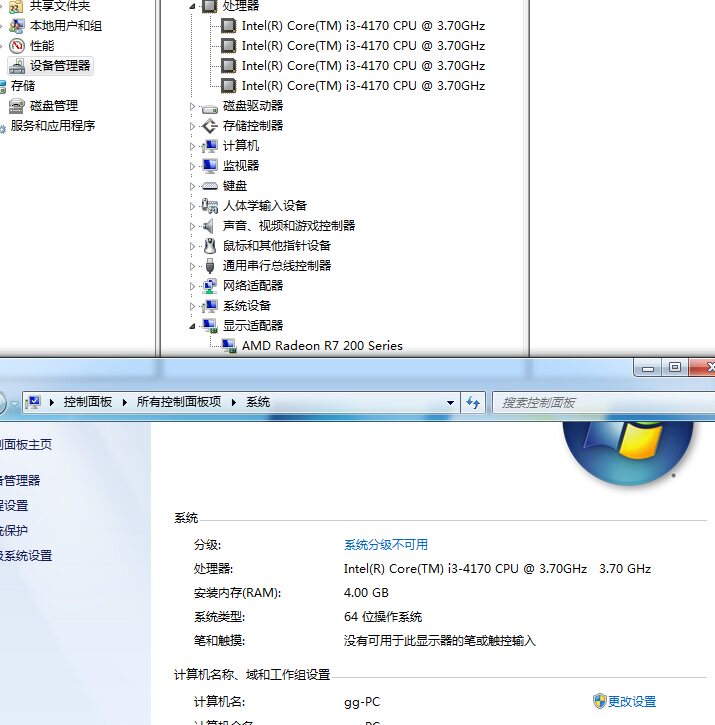
Task: Expand the 网络适配器 node
Action: [x=192, y=286]
